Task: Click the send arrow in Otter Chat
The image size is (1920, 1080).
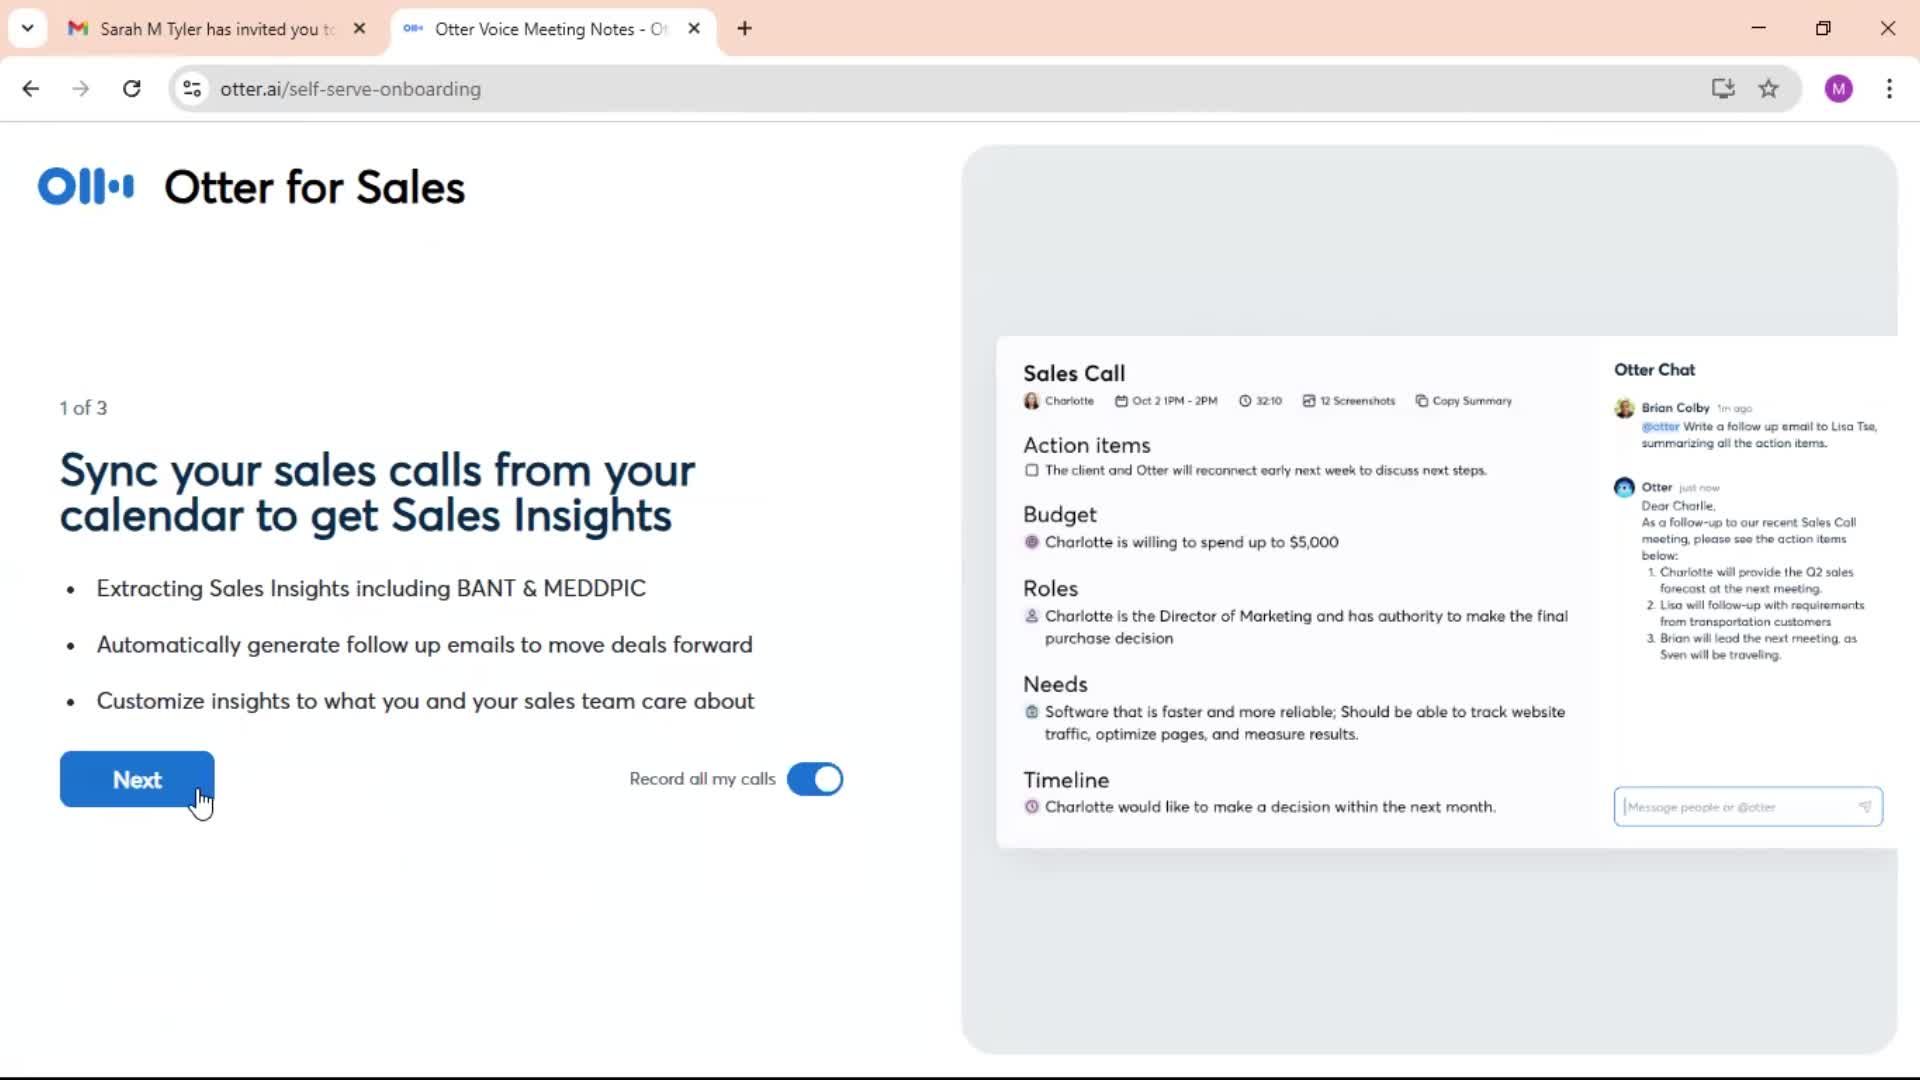Action: click(1865, 807)
